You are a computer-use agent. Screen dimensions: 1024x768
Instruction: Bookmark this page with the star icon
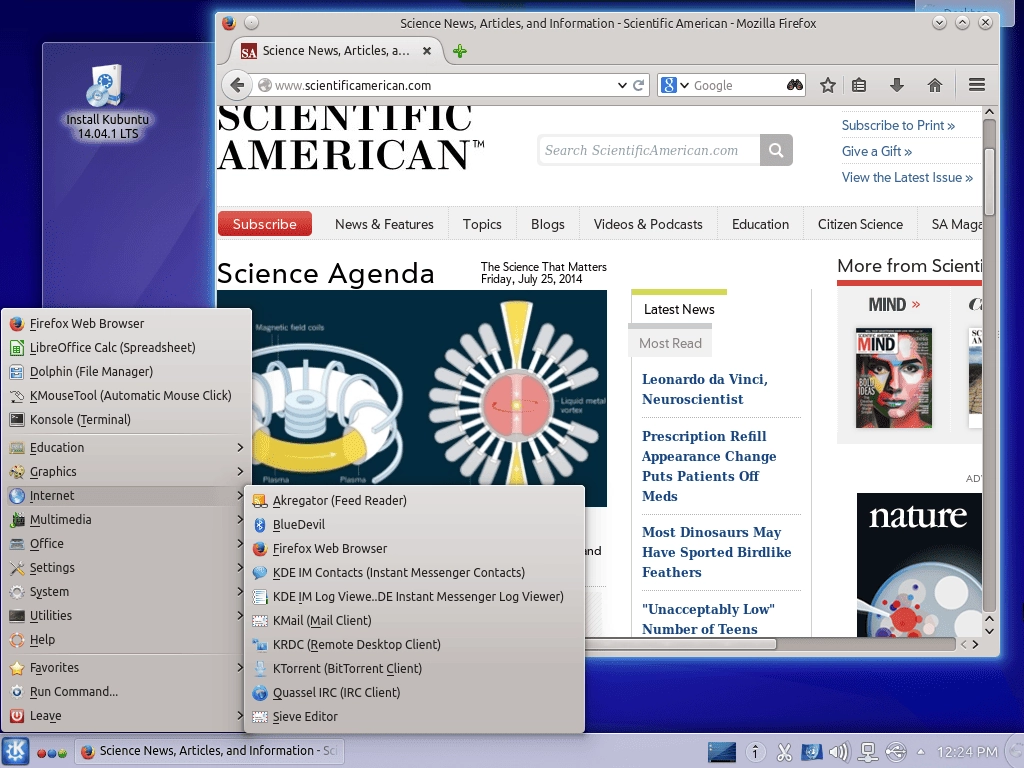click(x=827, y=85)
